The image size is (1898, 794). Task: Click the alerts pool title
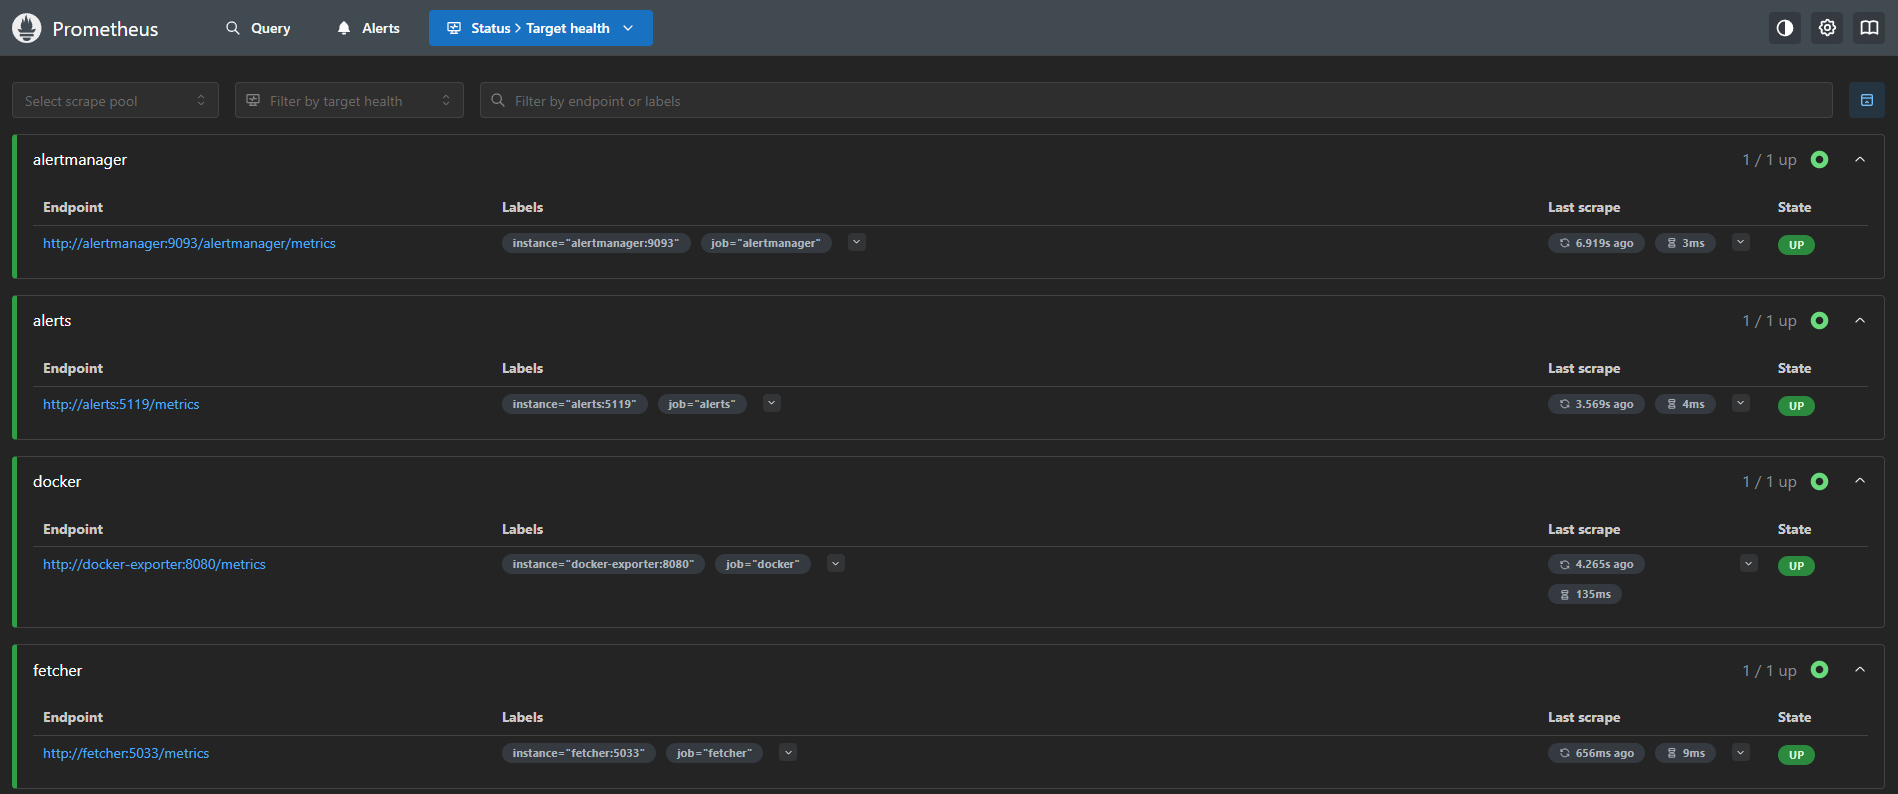52,321
